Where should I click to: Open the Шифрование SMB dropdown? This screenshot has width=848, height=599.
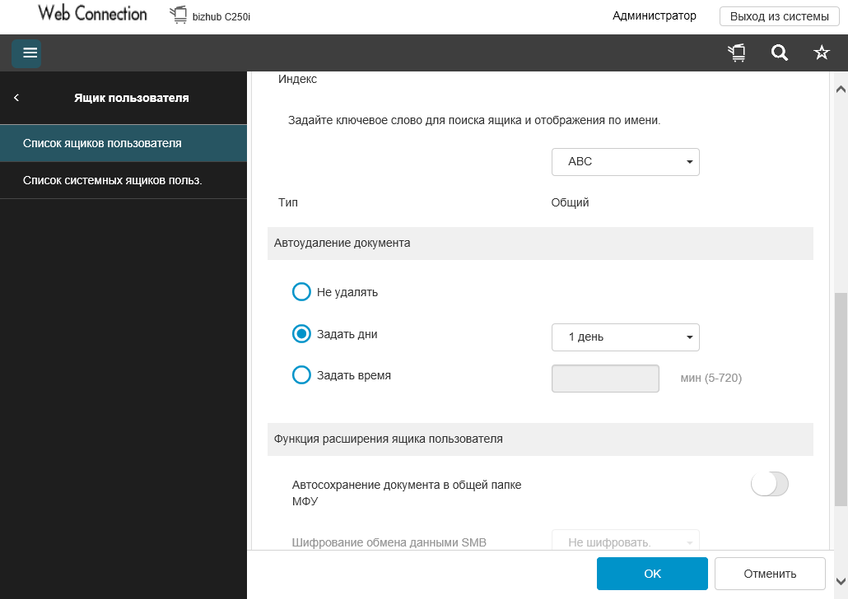coord(625,542)
